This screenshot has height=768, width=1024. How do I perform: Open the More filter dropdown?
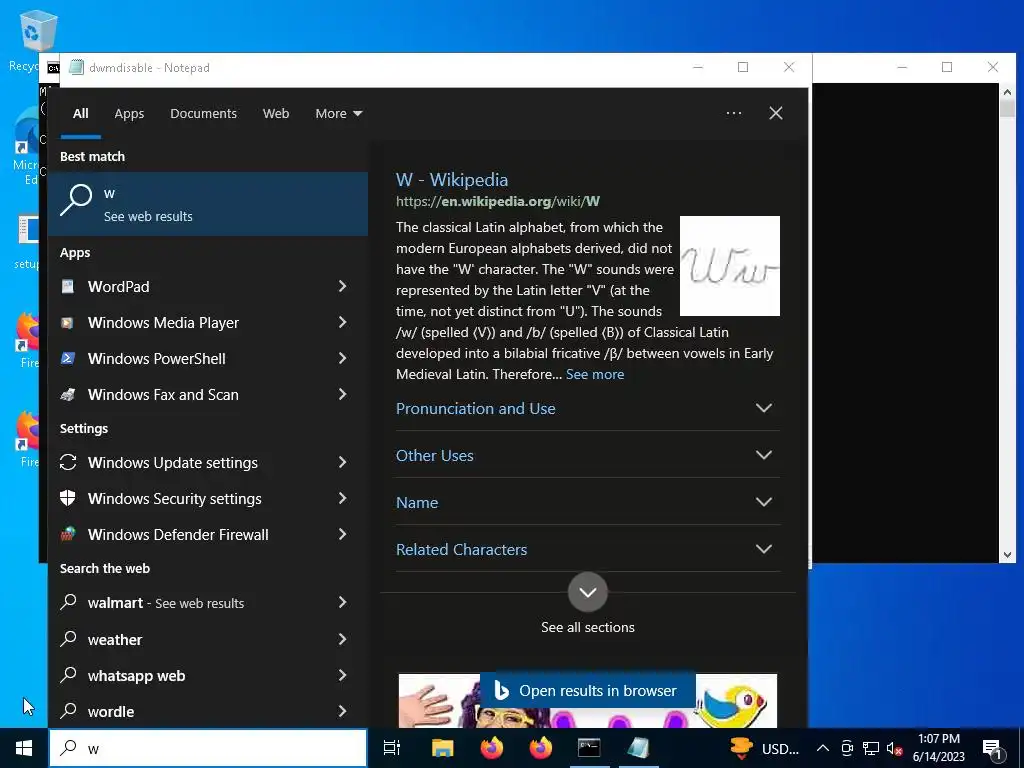(x=338, y=113)
